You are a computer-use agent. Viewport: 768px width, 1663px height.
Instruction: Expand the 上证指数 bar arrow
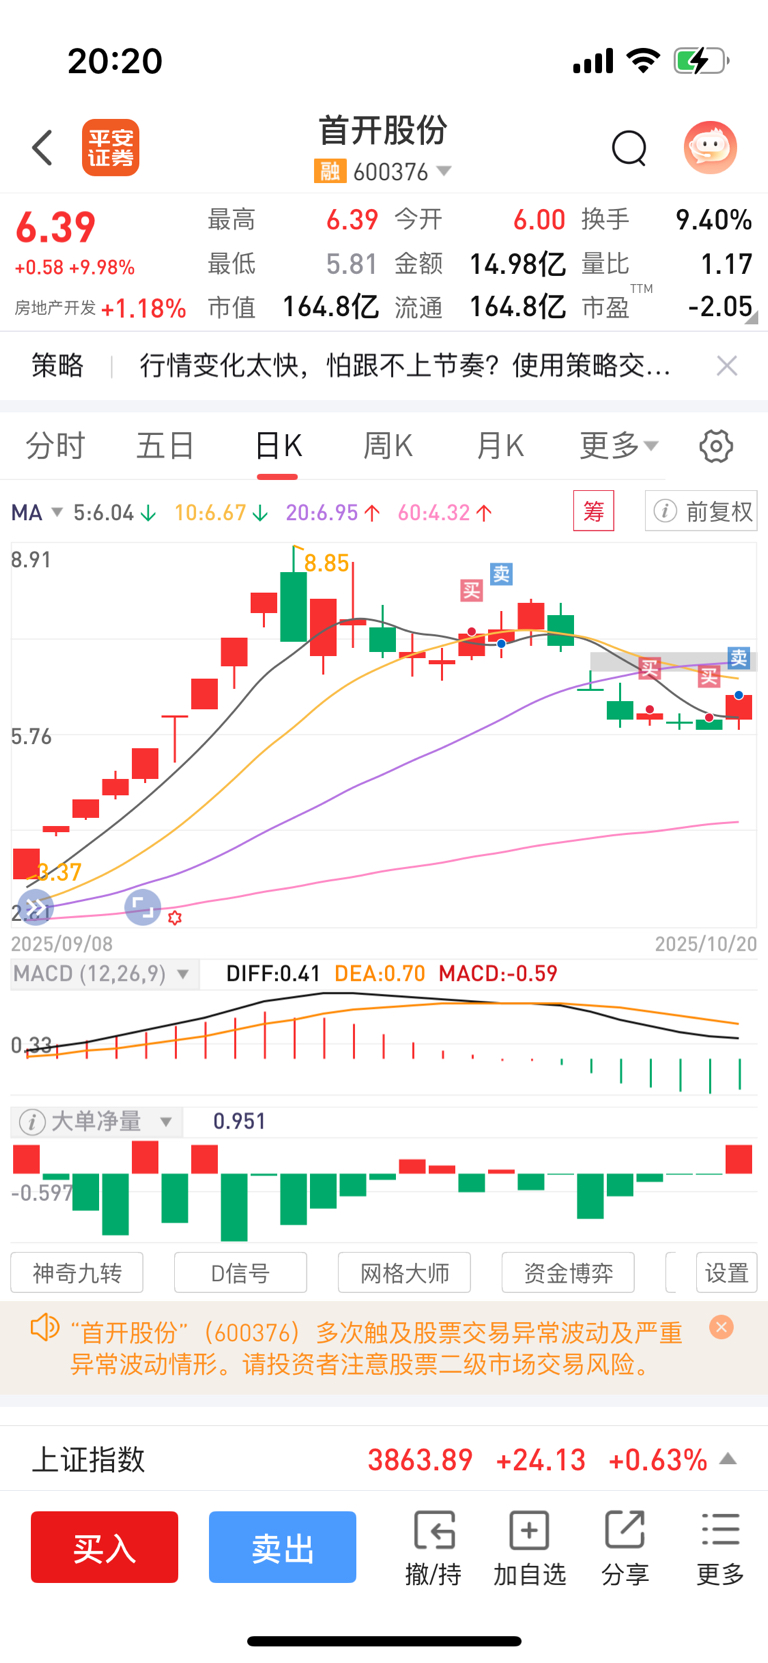click(x=729, y=1459)
